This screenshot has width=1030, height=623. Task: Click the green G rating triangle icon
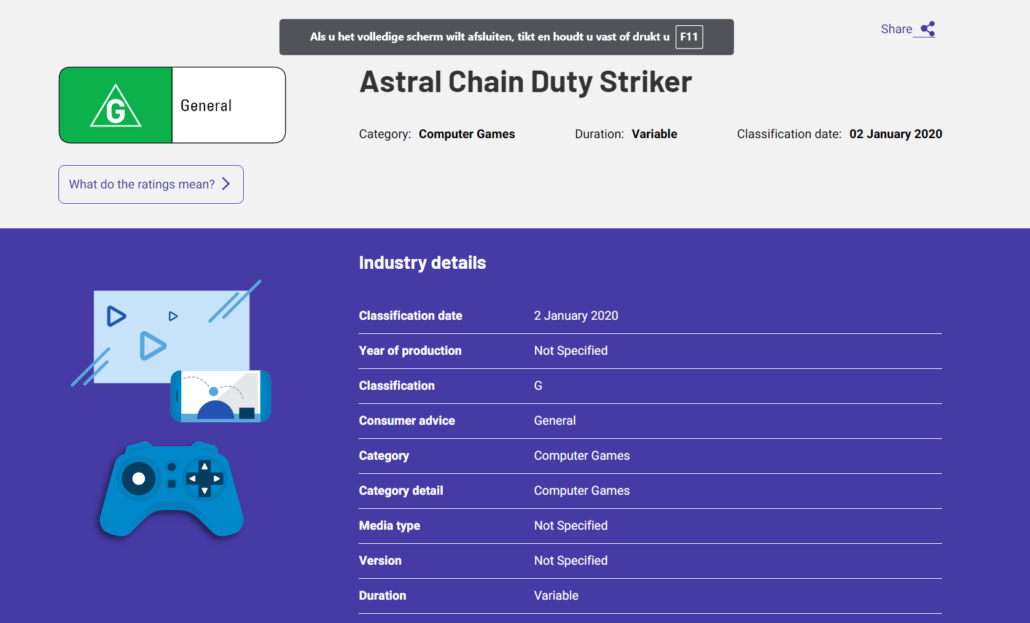[x=116, y=106]
